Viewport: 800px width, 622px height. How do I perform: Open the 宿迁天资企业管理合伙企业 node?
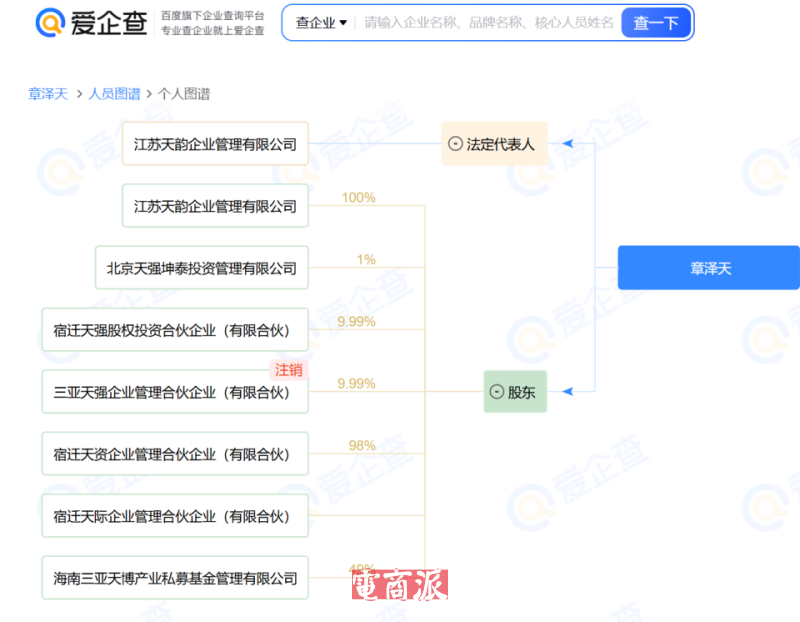pyautogui.click(x=175, y=454)
